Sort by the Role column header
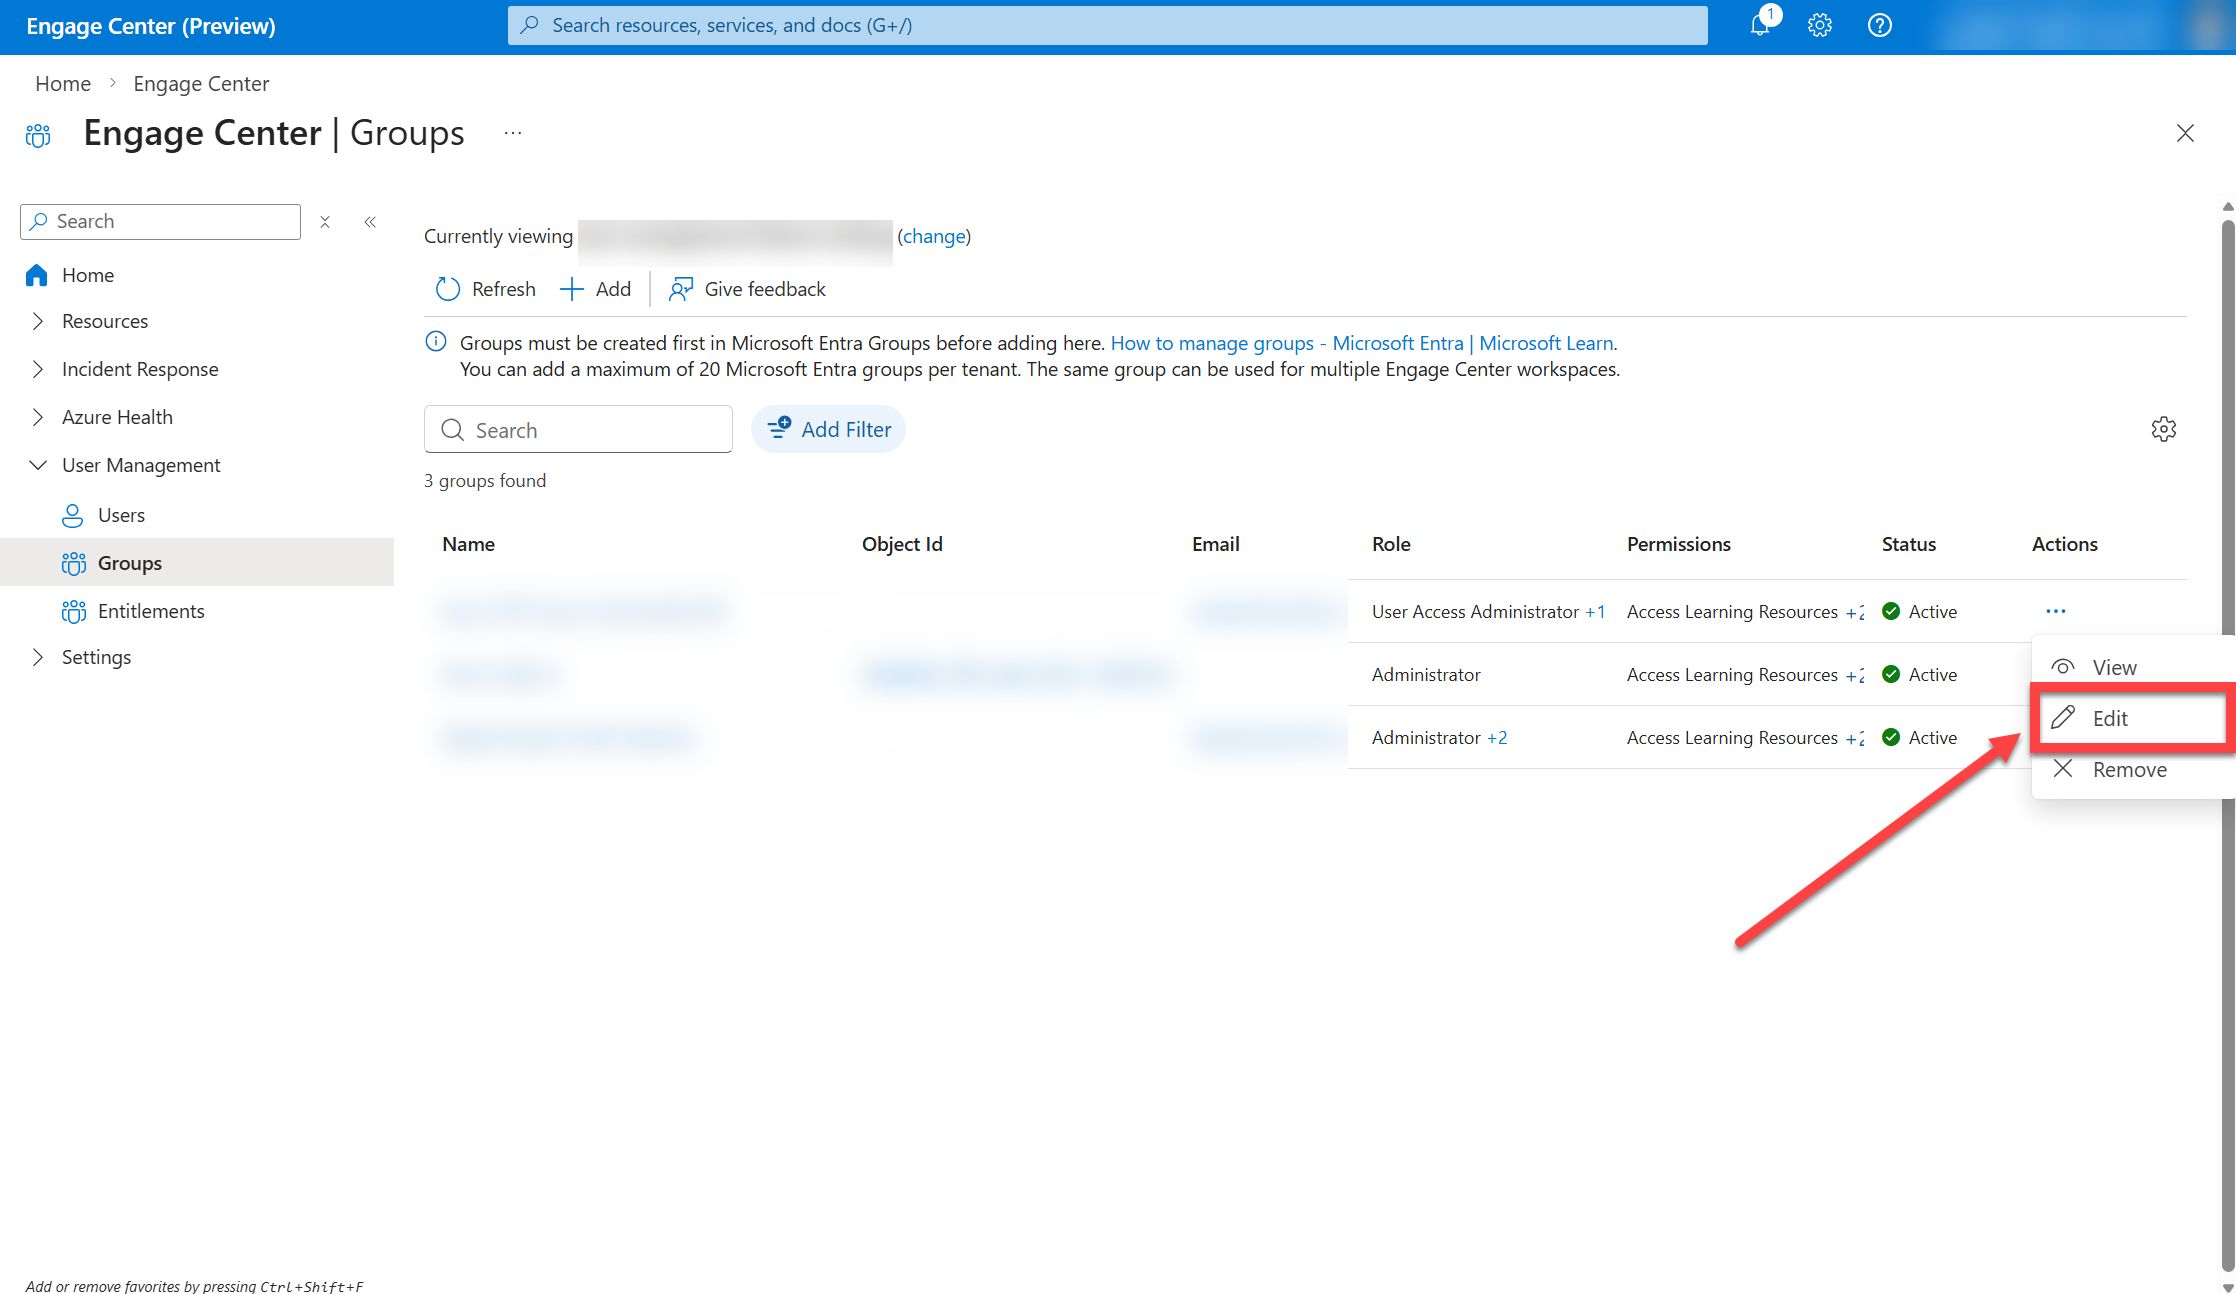Screen dimensions: 2236x1294 [x=1391, y=544]
